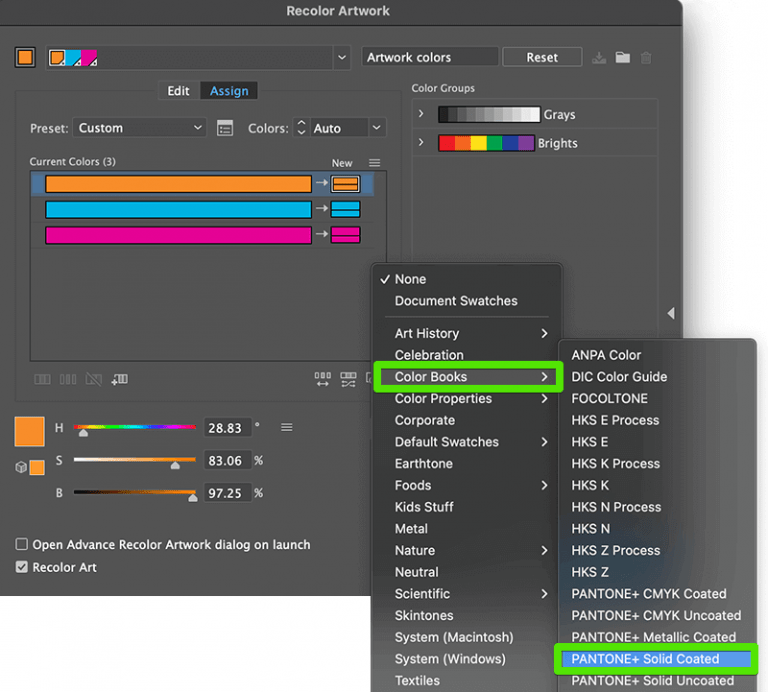Screen dimensions: 768x692
Task: Open the Preset Custom dropdown
Action: [x=140, y=128]
